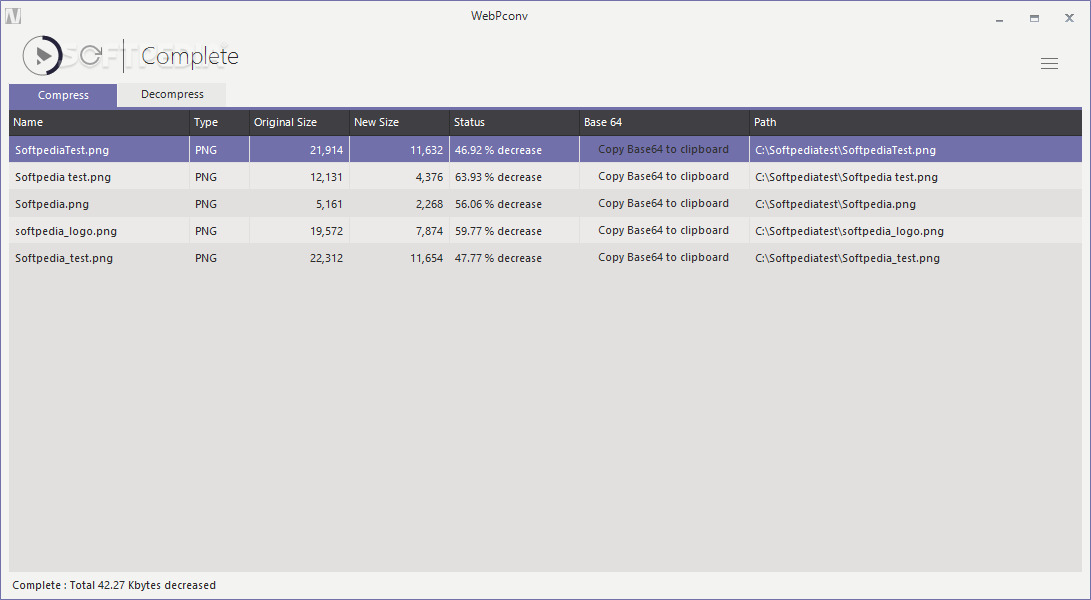Click the circular play/start conversion icon
This screenshot has height=600, width=1091.
coord(42,56)
